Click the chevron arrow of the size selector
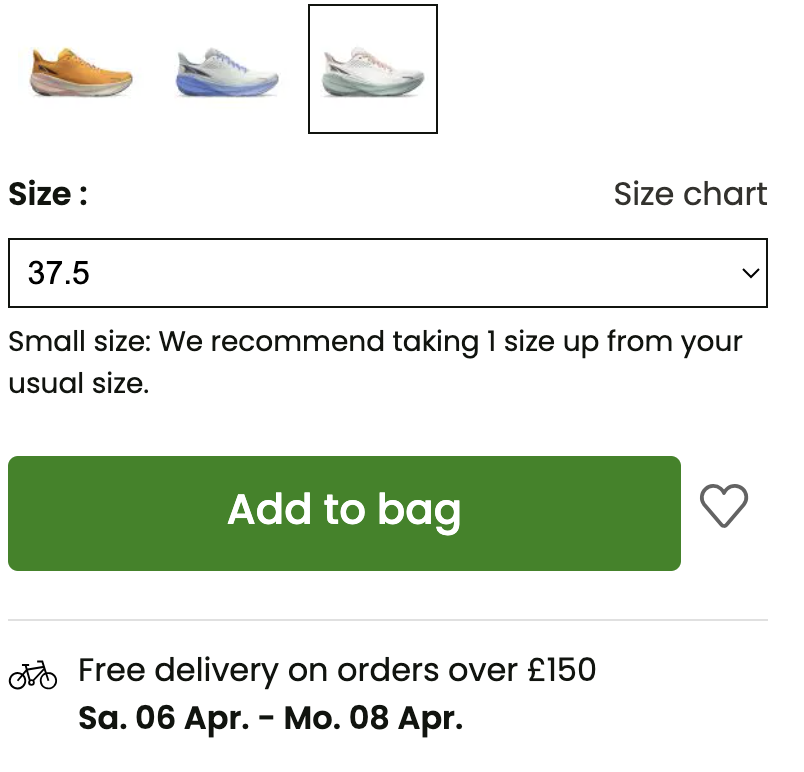 pyautogui.click(x=751, y=273)
